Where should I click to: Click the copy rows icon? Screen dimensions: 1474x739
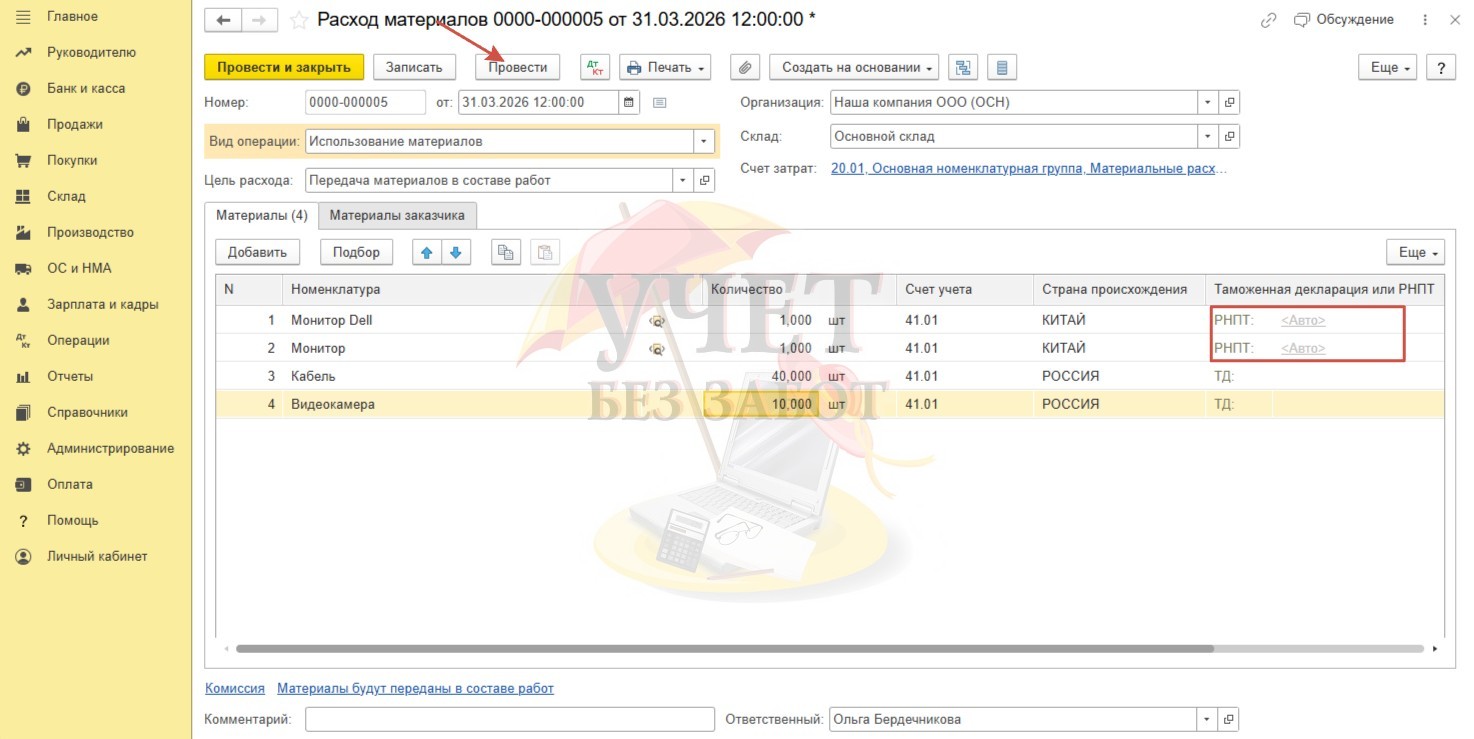click(506, 252)
